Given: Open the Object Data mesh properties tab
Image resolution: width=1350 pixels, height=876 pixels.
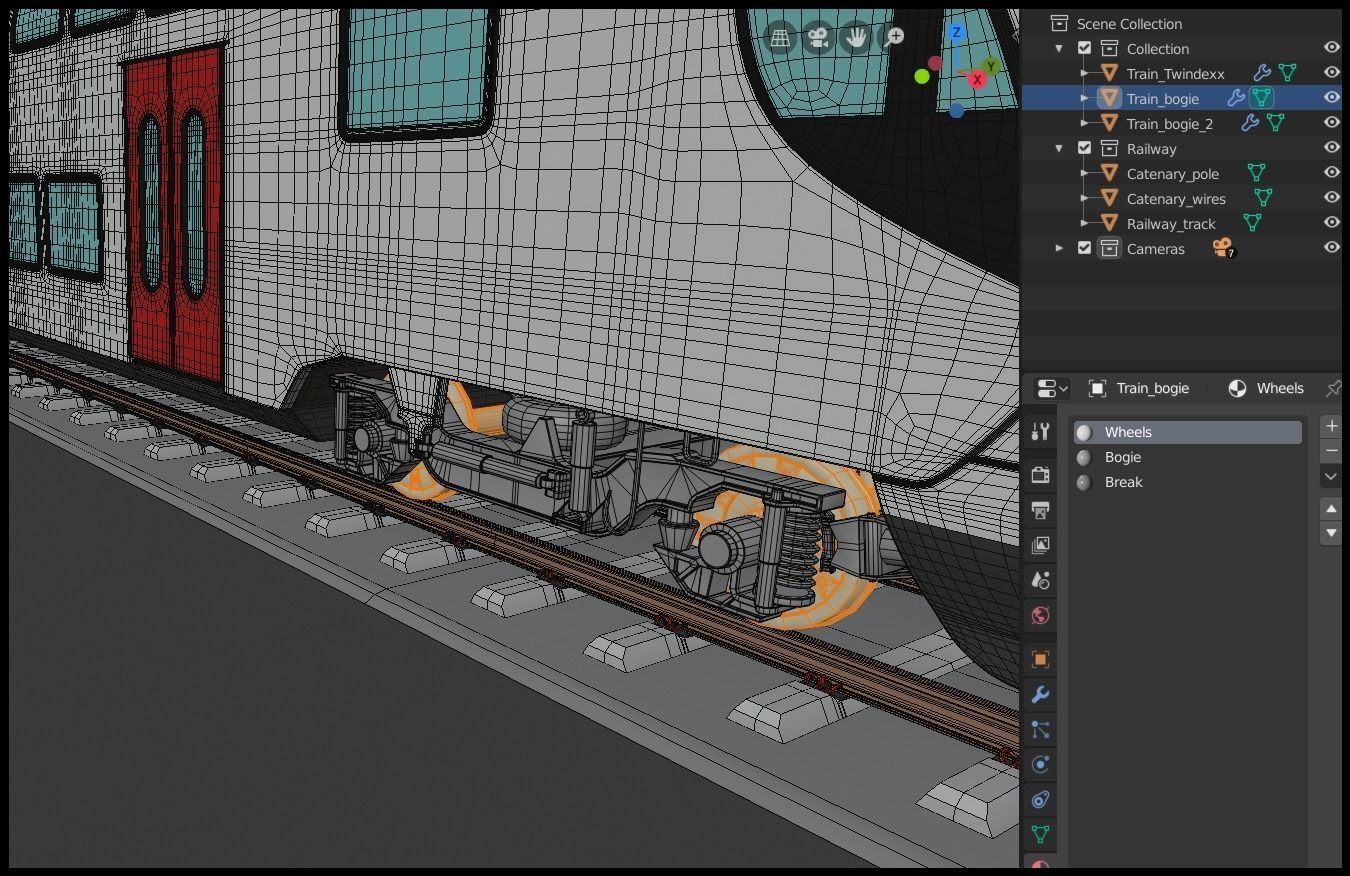Looking at the screenshot, I should (x=1040, y=834).
